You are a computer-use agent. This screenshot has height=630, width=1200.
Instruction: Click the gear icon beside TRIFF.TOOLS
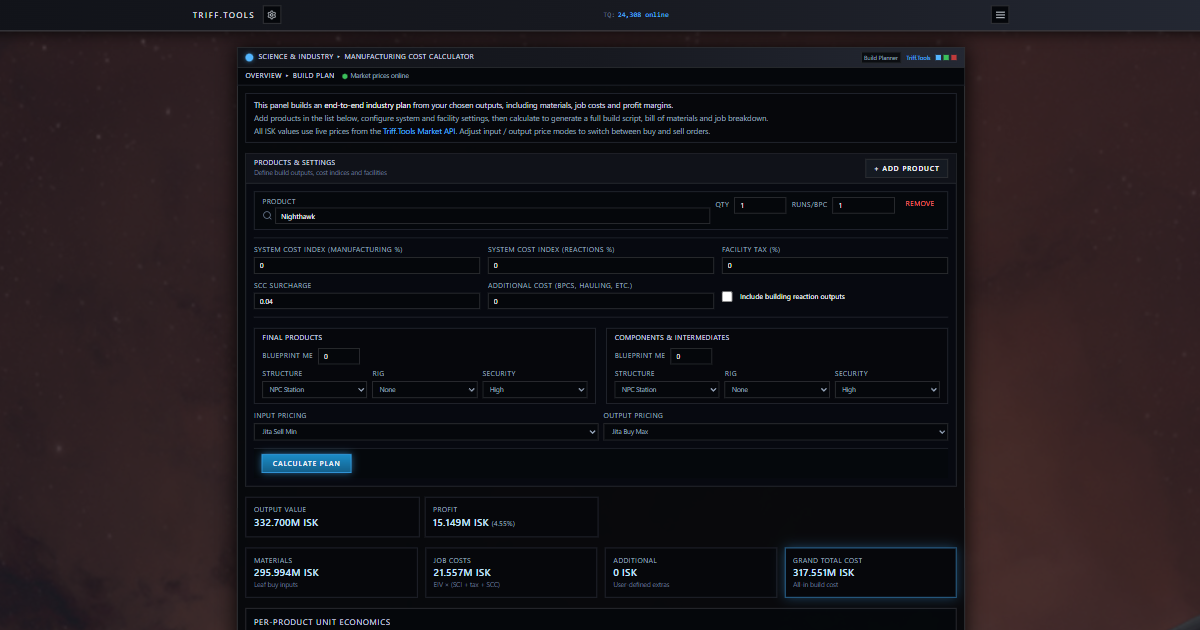click(x=272, y=15)
